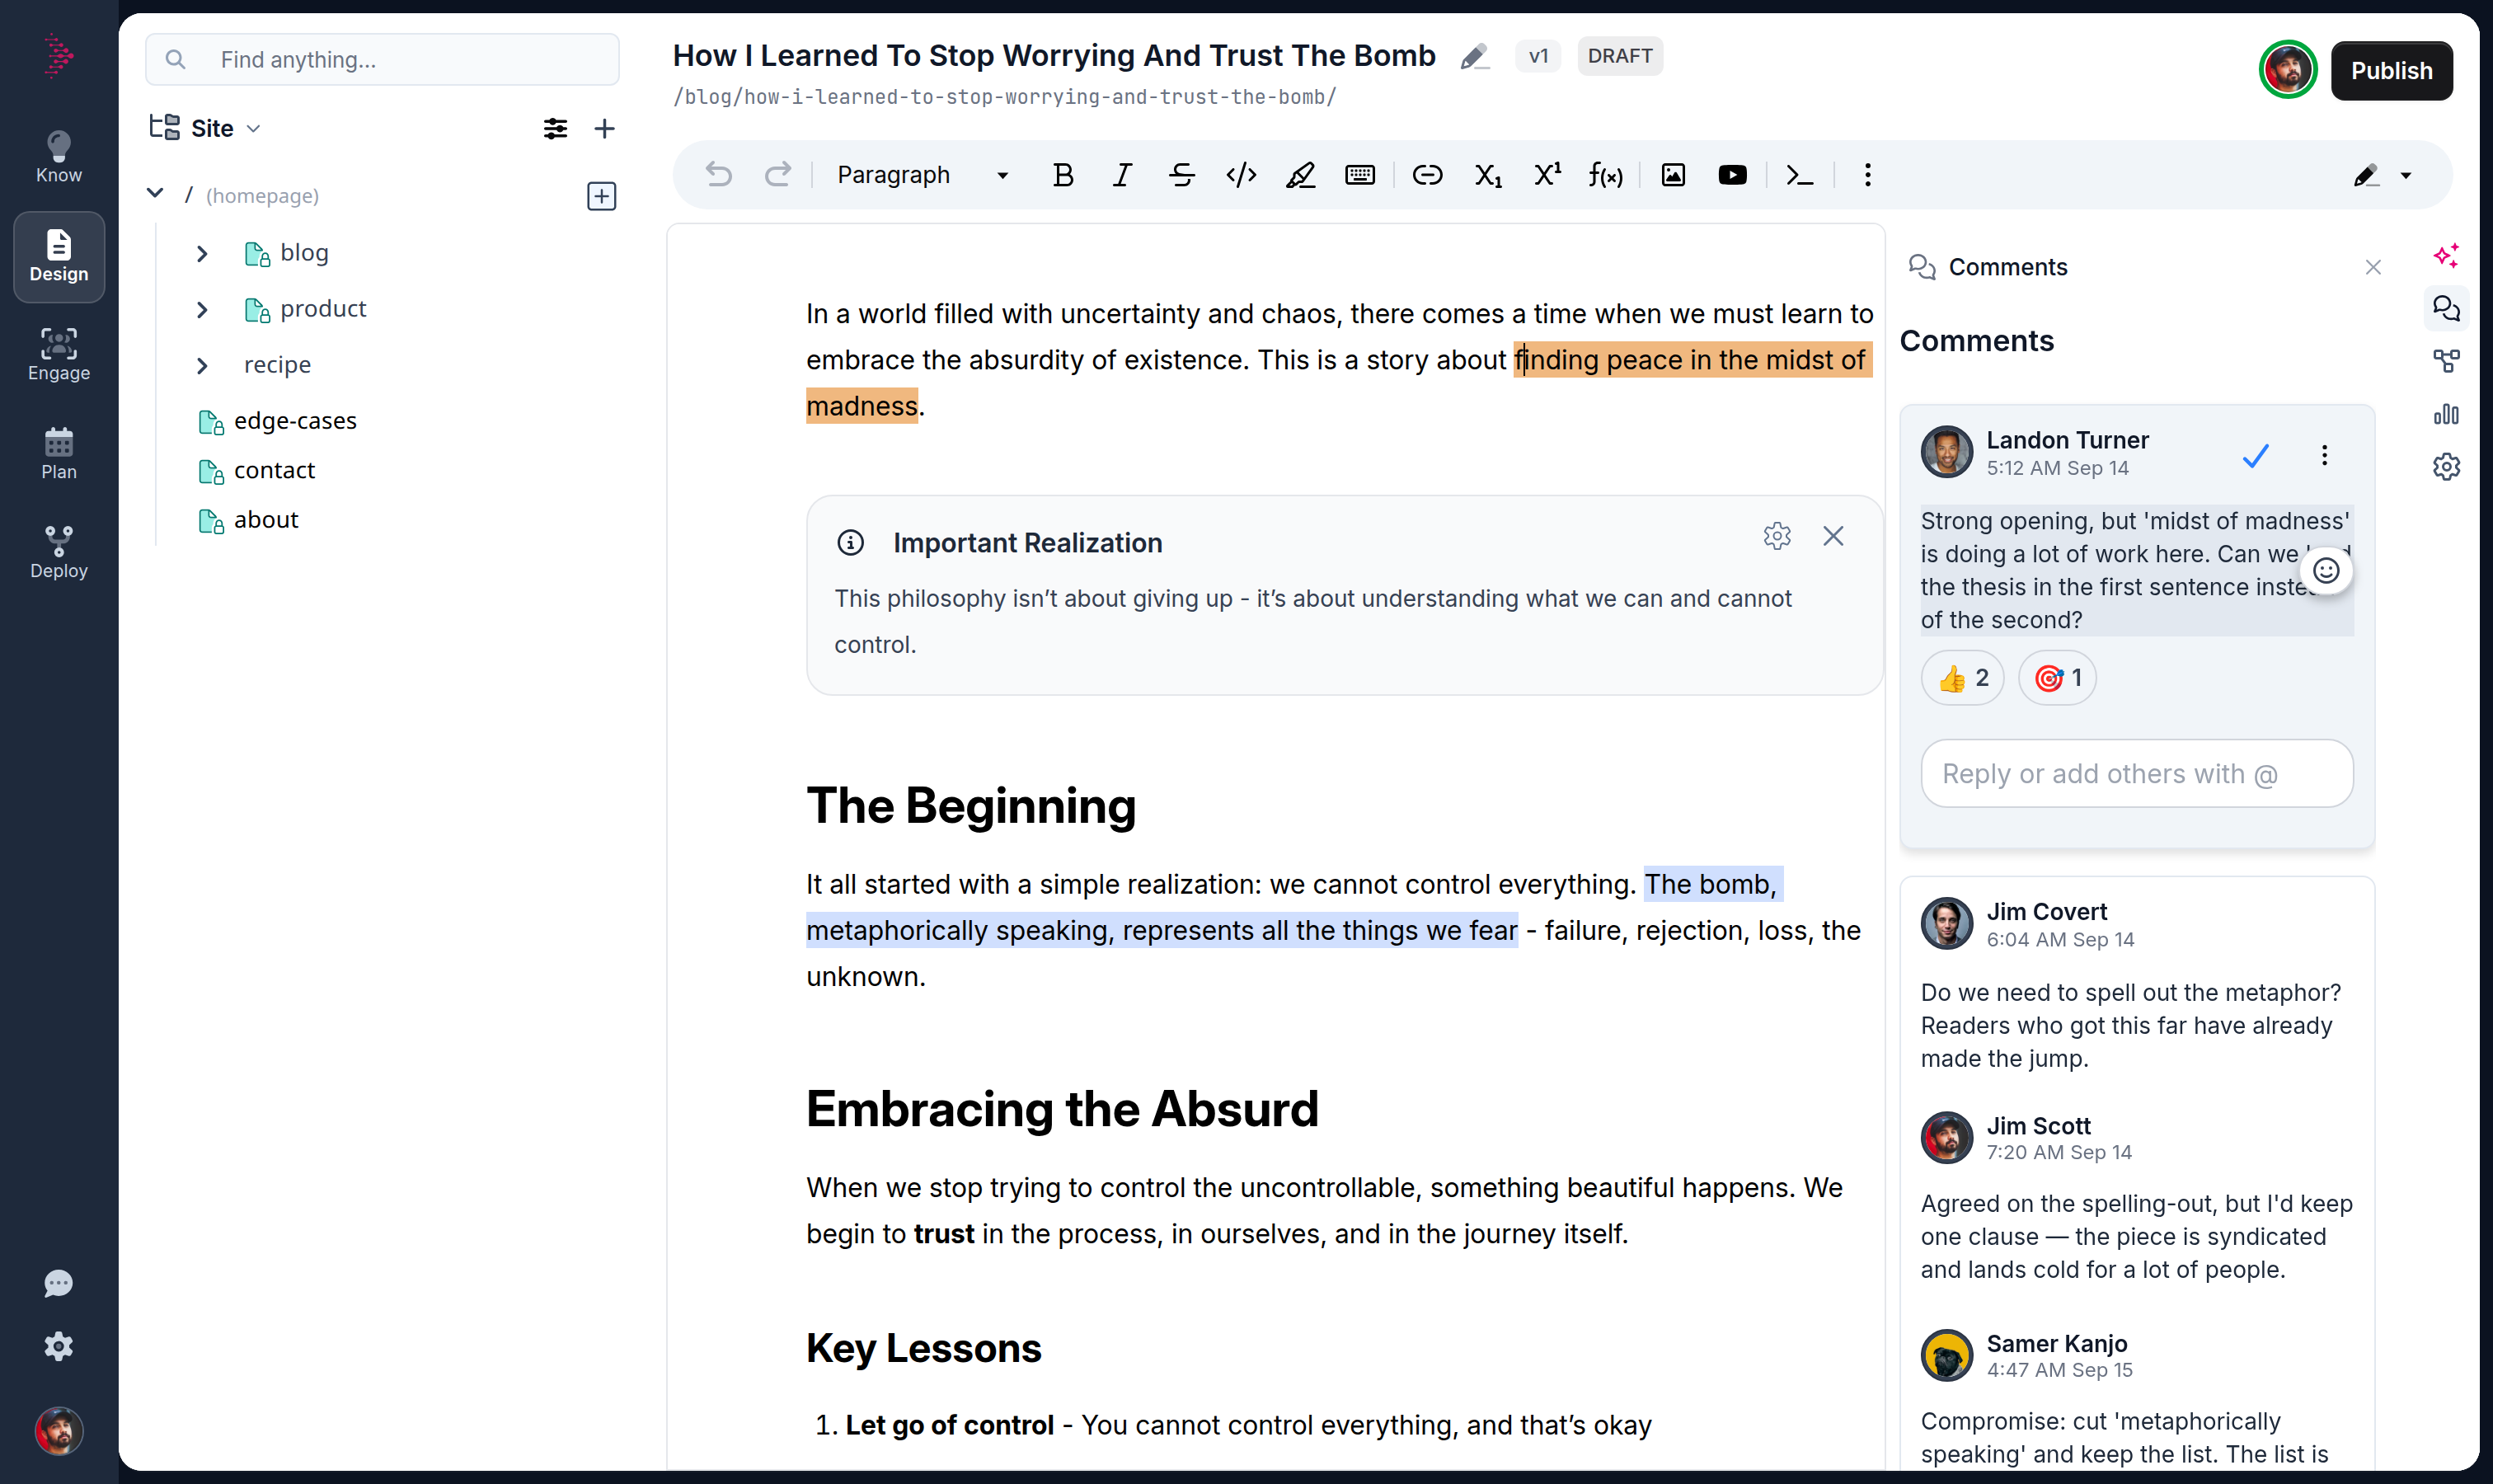Insert a math formula f(x)
This screenshot has height=1484, width=2493.
coord(1606,175)
